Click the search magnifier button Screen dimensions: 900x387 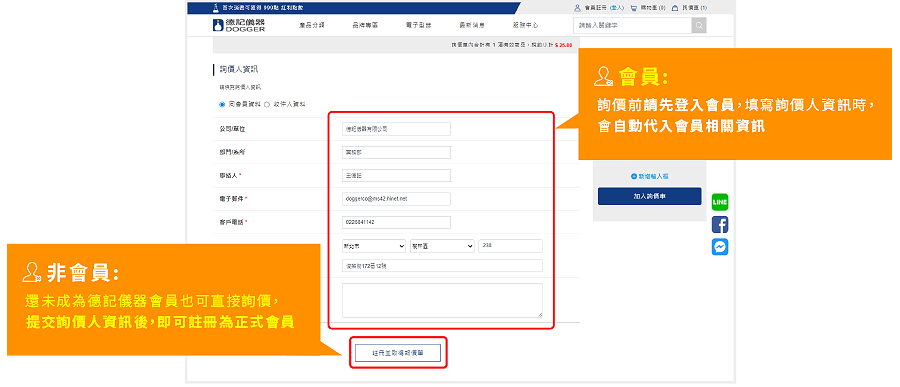(x=699, y=25)
